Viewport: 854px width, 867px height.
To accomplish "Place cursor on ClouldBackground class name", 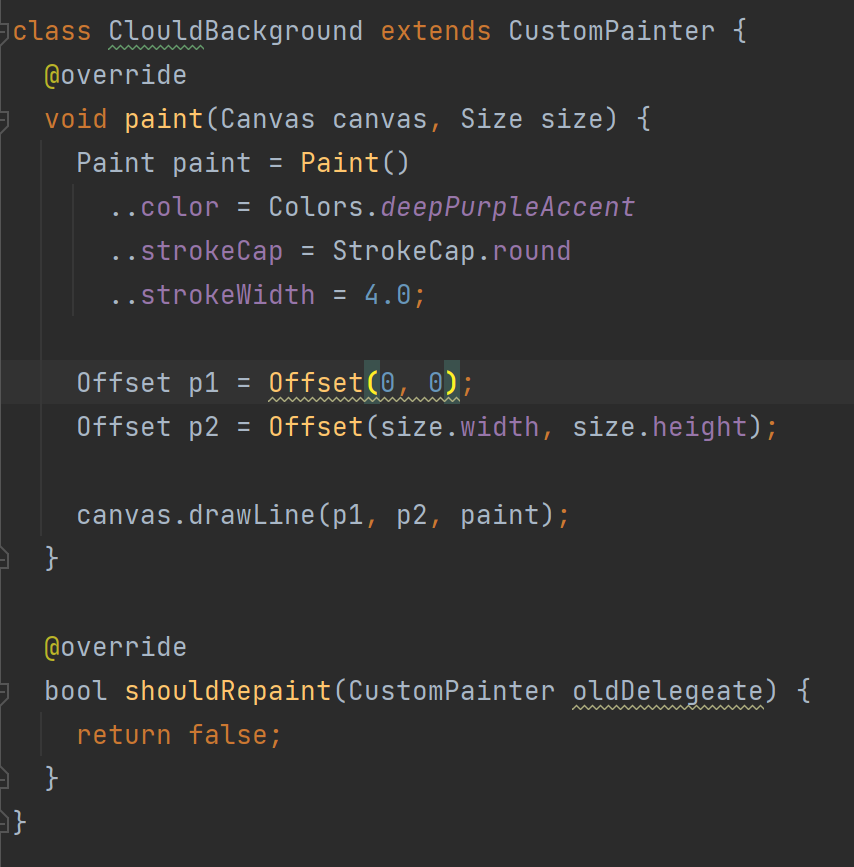I will click(x=236, y=31).
